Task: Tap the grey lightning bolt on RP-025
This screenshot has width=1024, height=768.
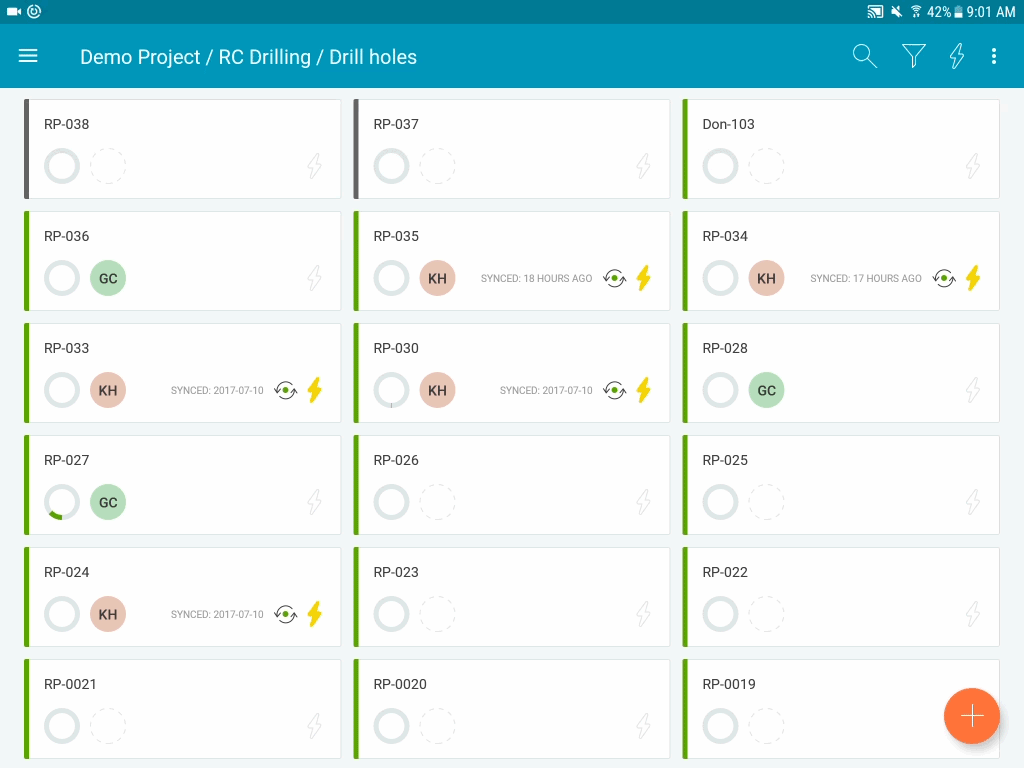Action: pyautogui.click(x=972, y=502)
